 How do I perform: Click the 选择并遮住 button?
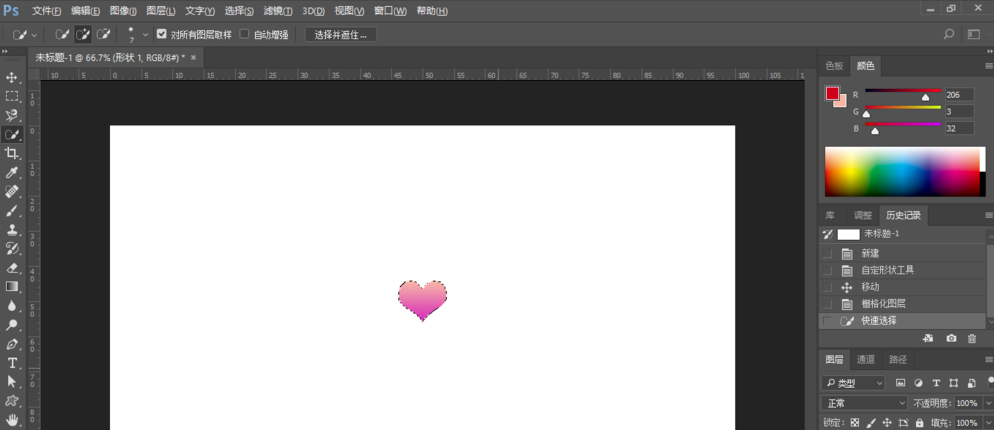[x=341, y=34]
